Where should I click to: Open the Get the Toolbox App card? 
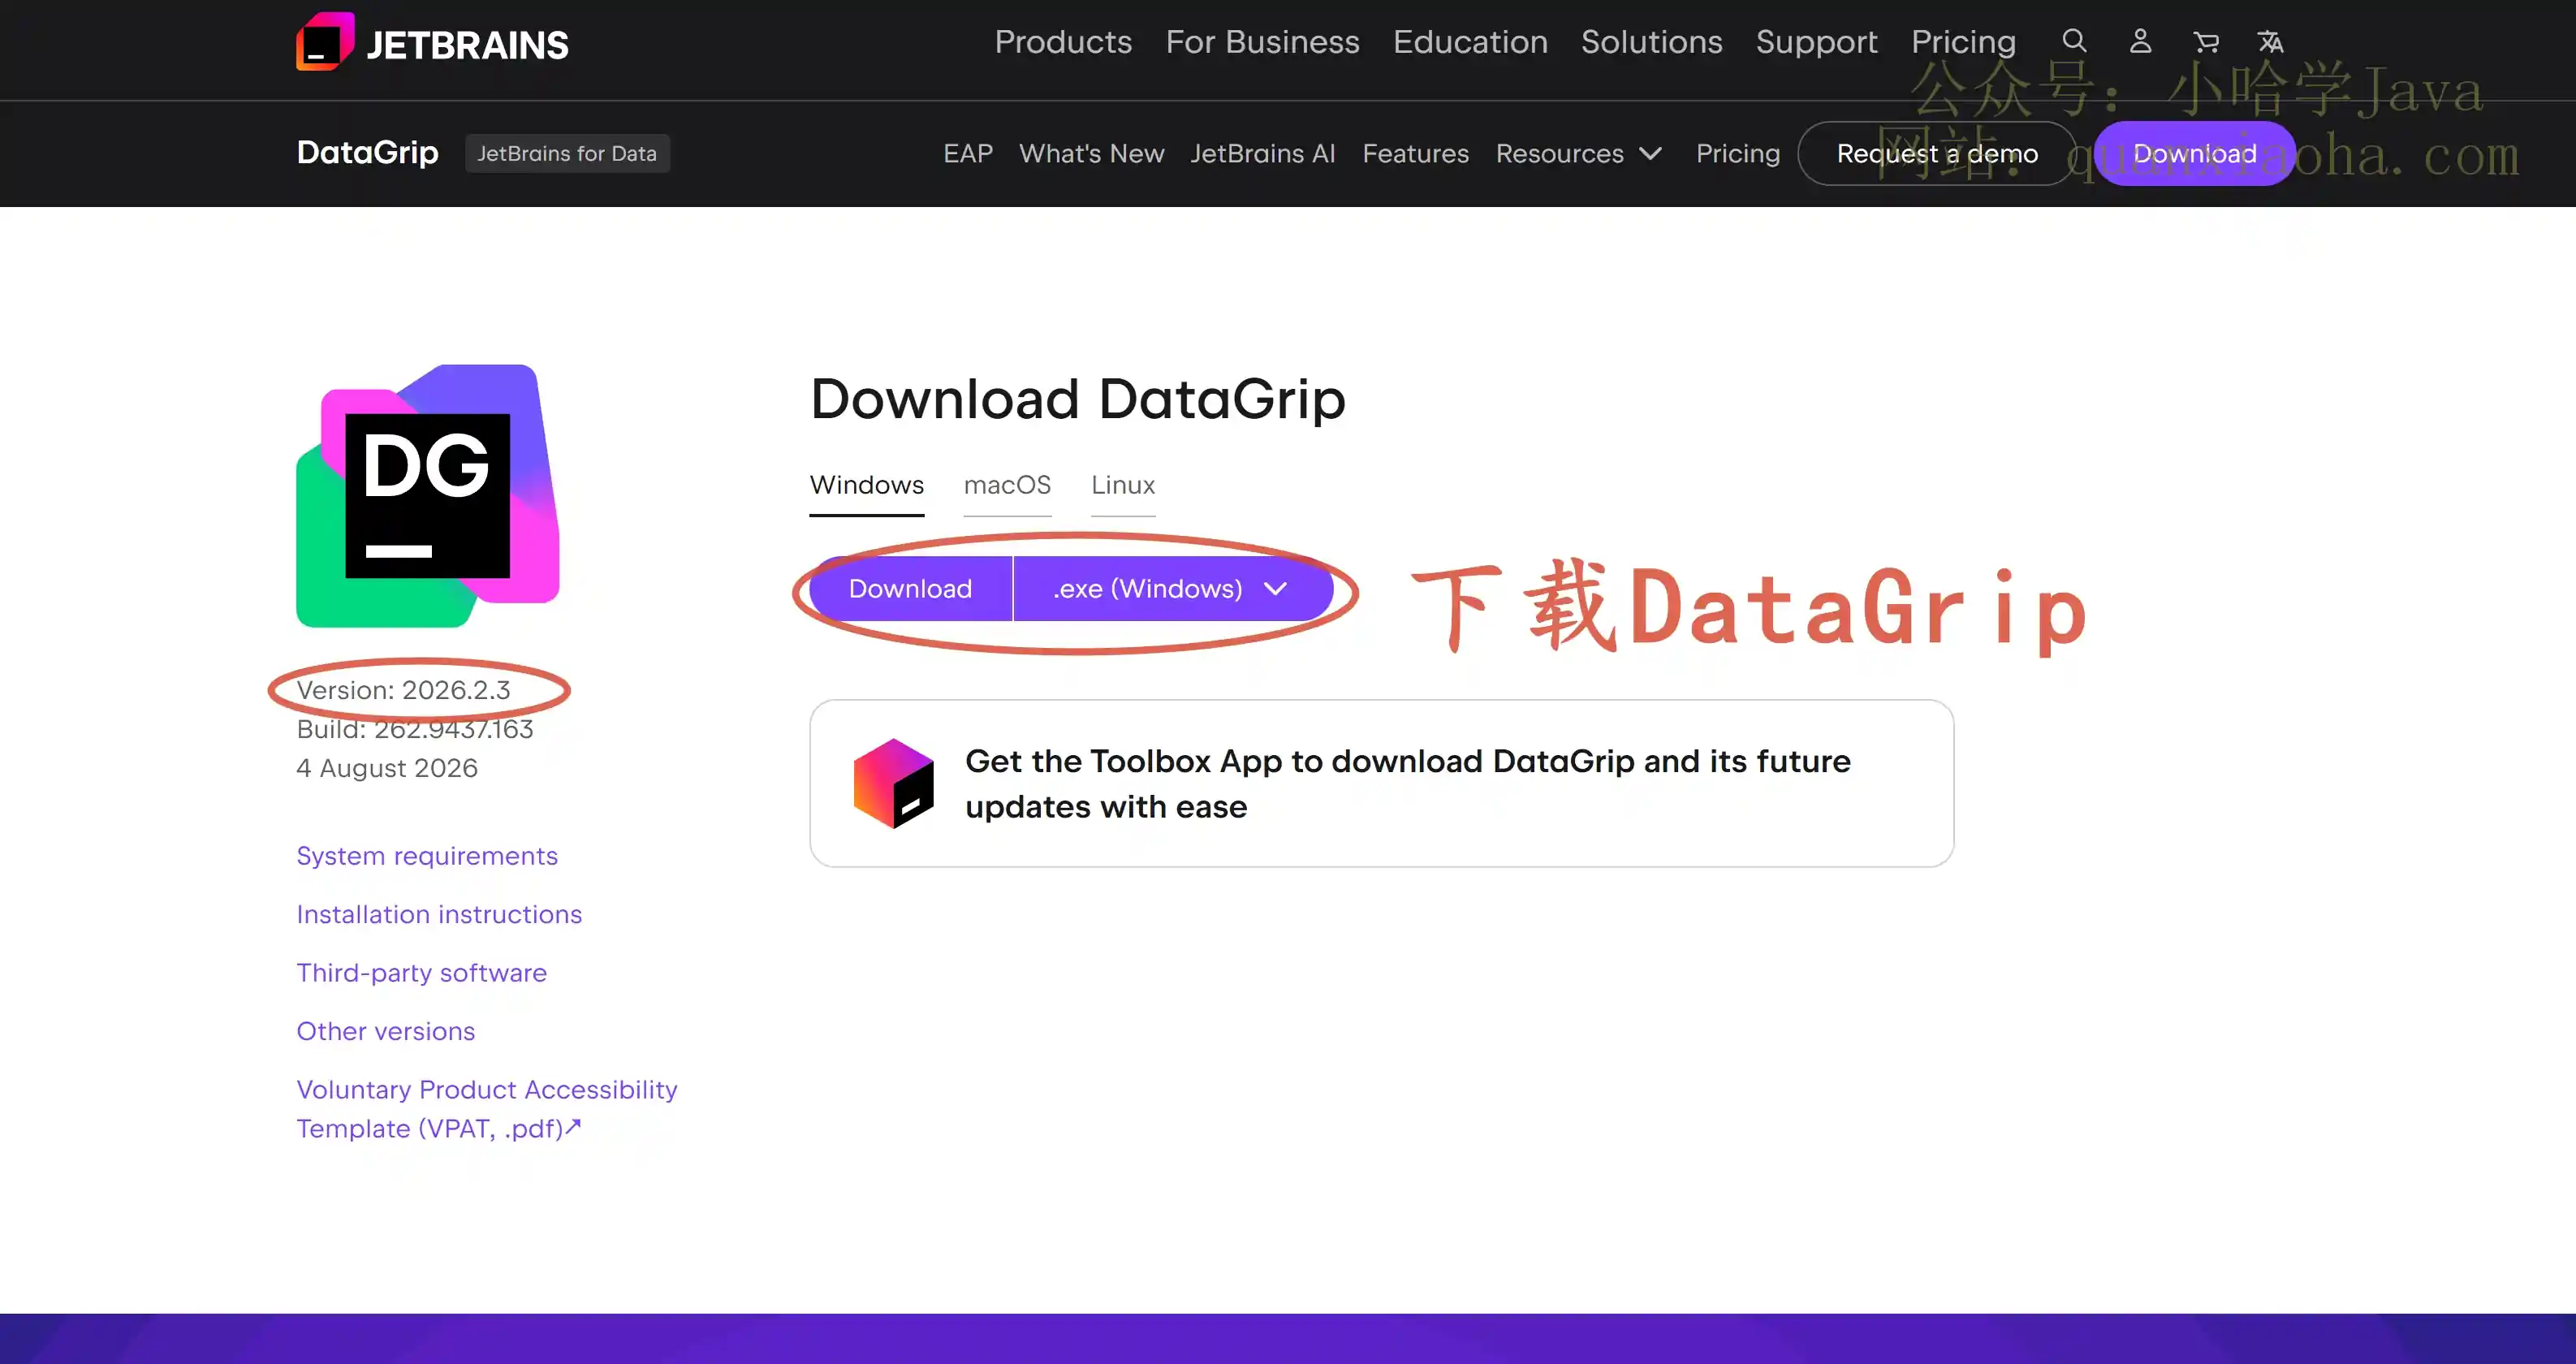[x=1381, y=783]
